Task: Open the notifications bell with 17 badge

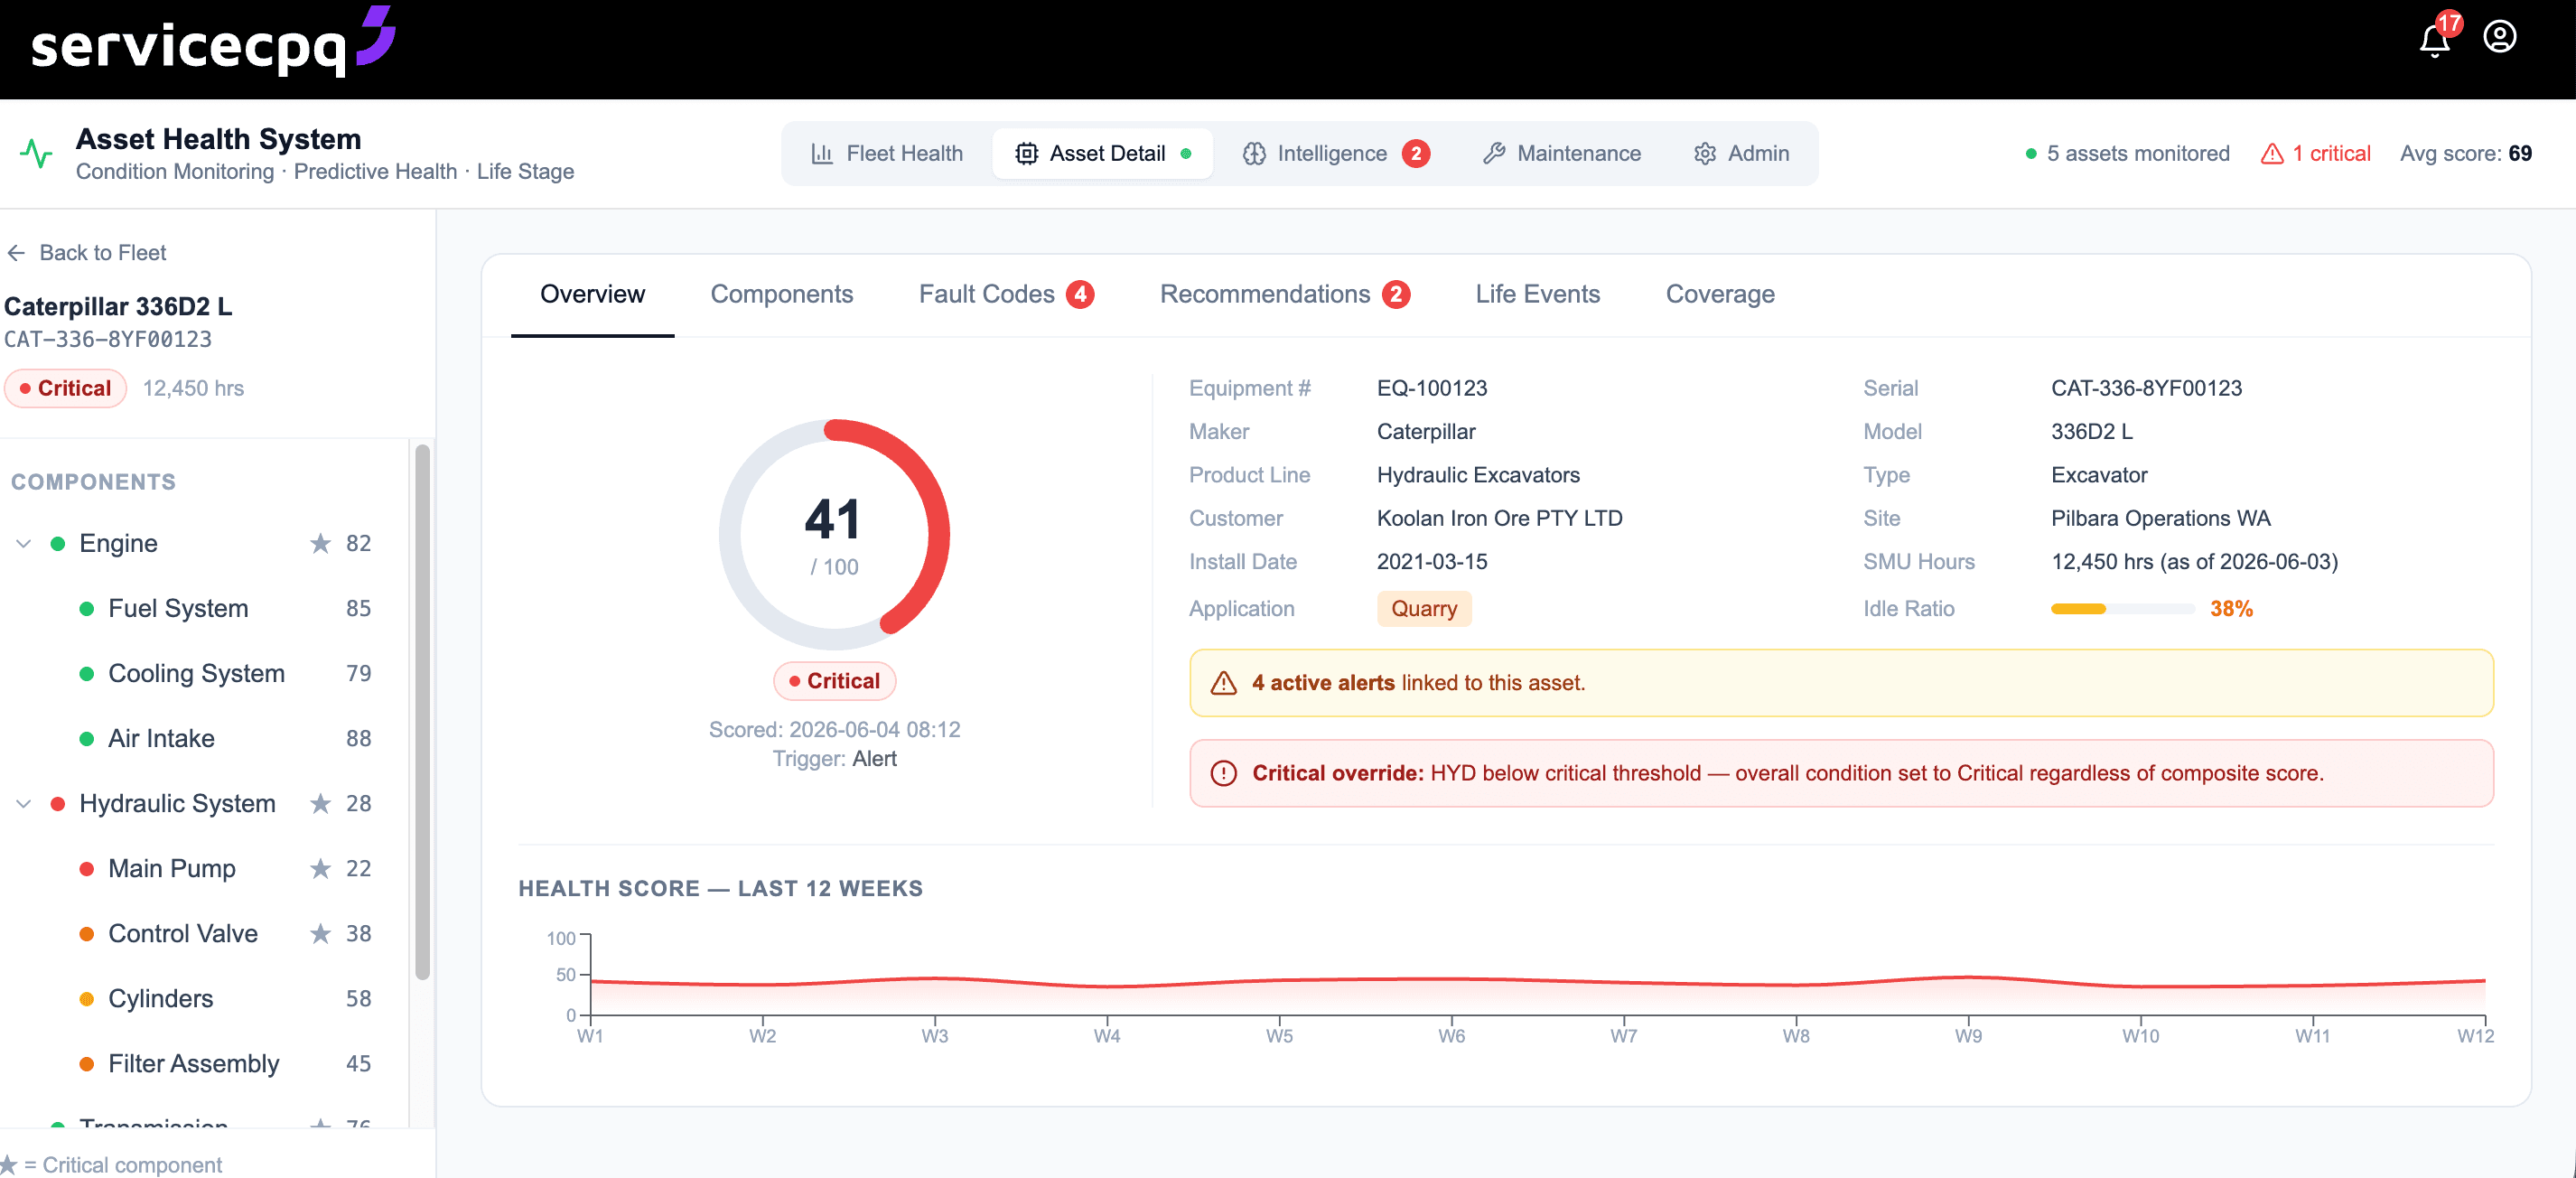Action: 2435,38
